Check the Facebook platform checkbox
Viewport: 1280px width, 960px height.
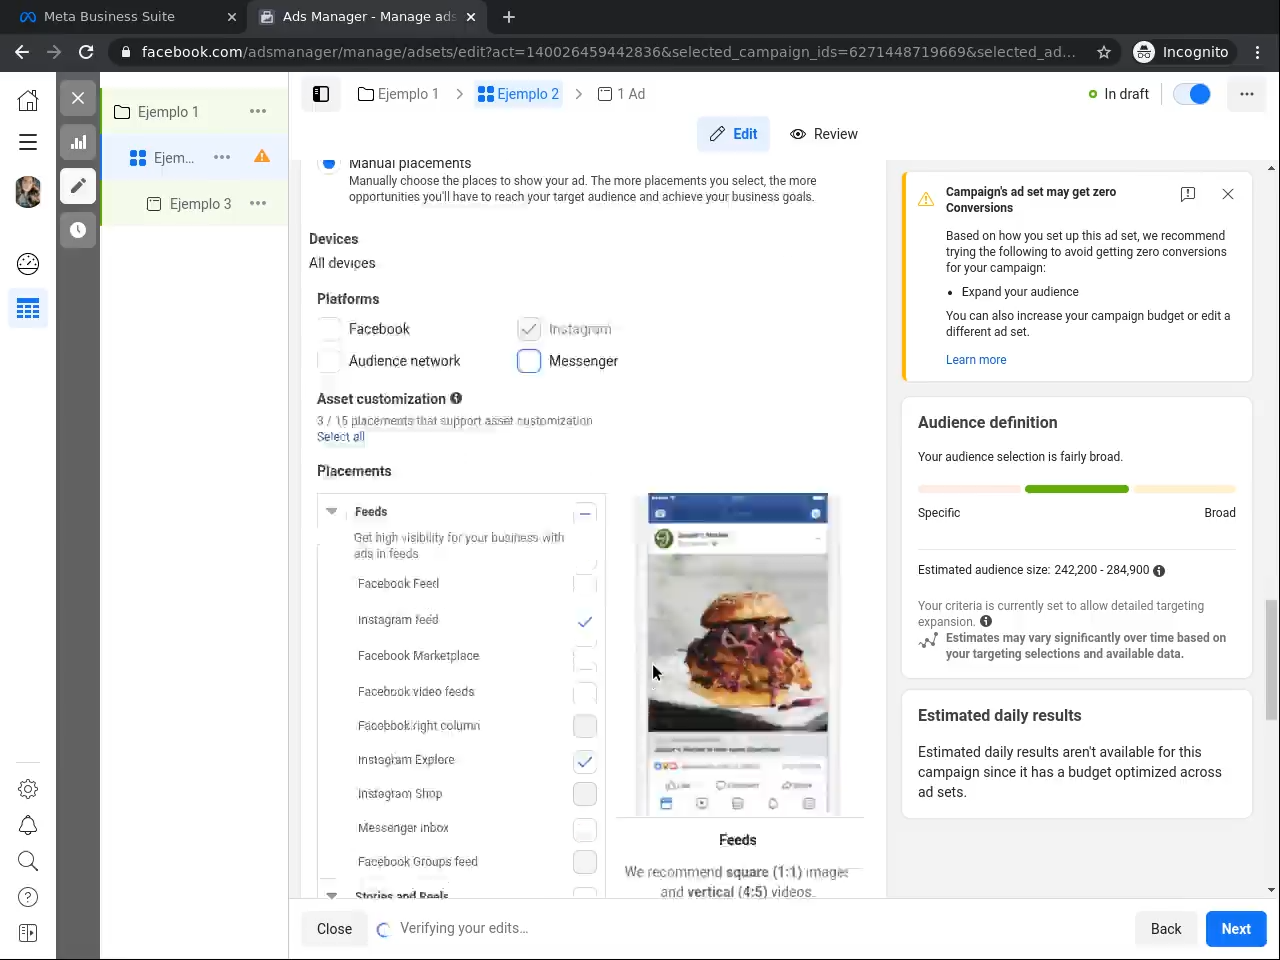[329, 329]
